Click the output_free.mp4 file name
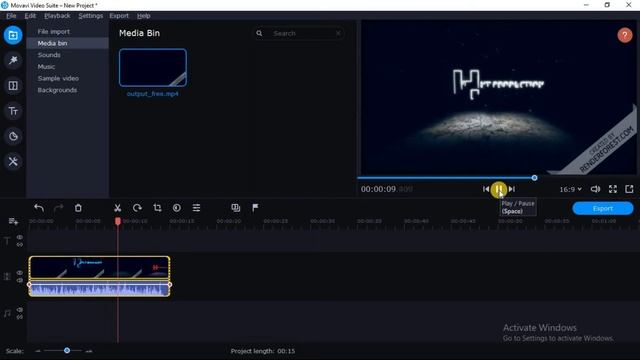The height and width of the screenshot is (360, 640). [x=153, y=94]
